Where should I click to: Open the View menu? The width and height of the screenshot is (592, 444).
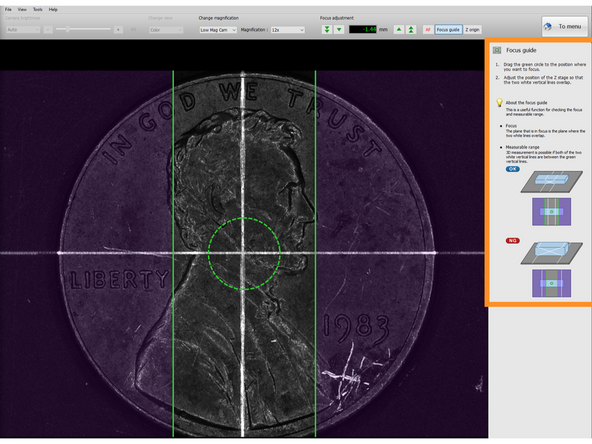[x=22, y=9]
